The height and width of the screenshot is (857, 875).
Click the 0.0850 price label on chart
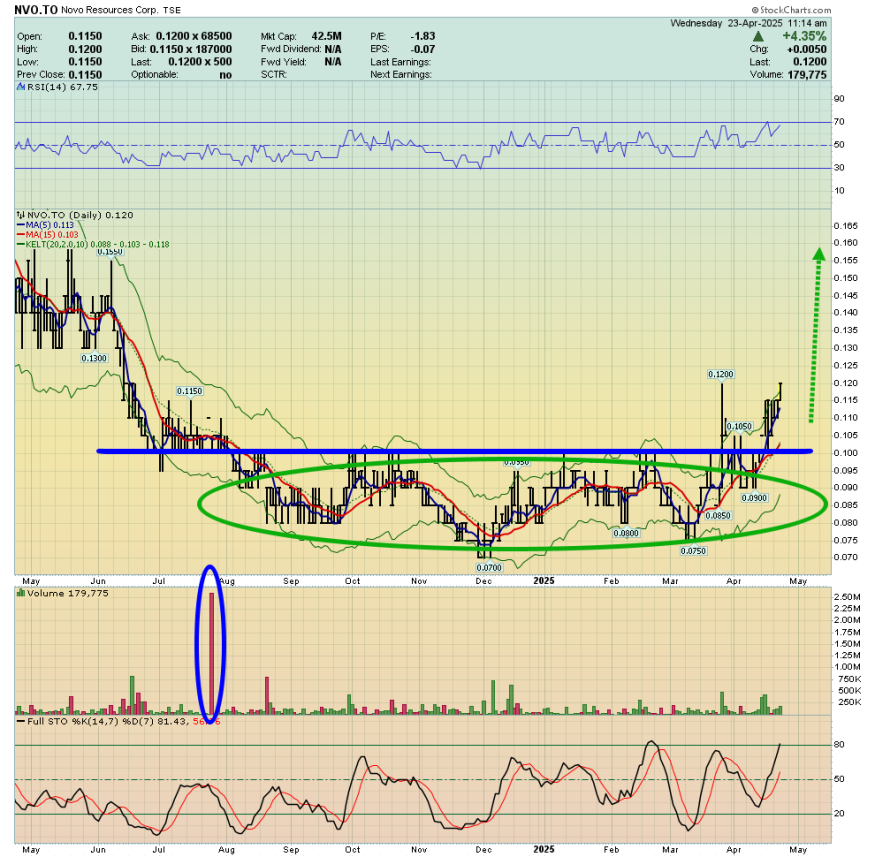(718, 516)
